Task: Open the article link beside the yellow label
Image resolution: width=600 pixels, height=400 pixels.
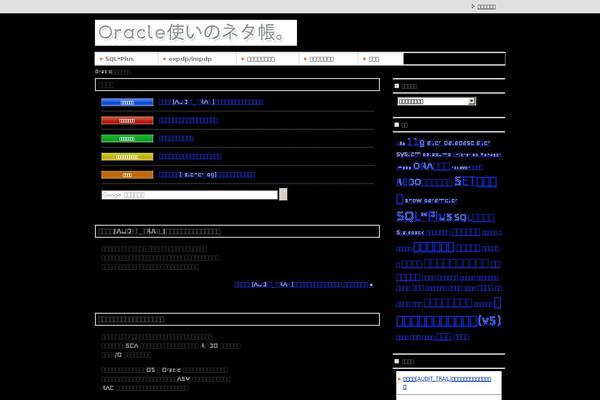Action: pos(190,156)
